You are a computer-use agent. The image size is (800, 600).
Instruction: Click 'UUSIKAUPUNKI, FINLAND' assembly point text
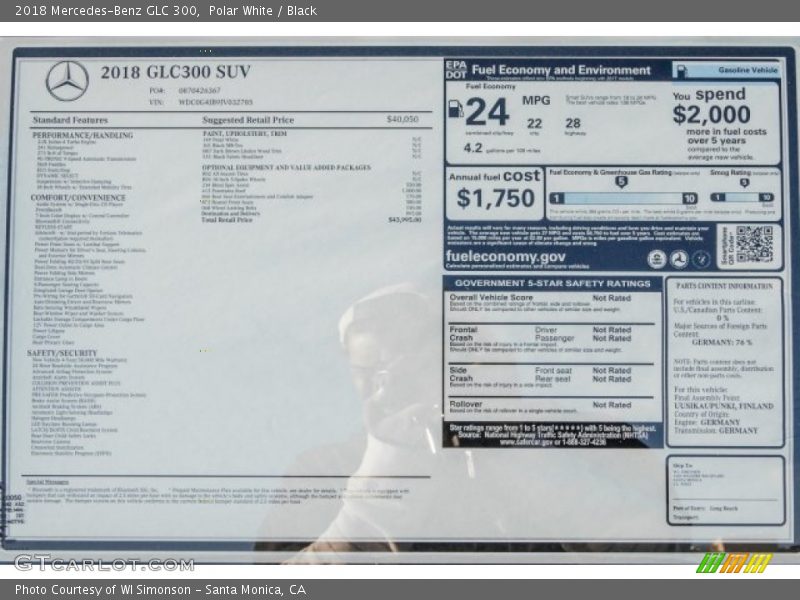(x=724, y=406)
